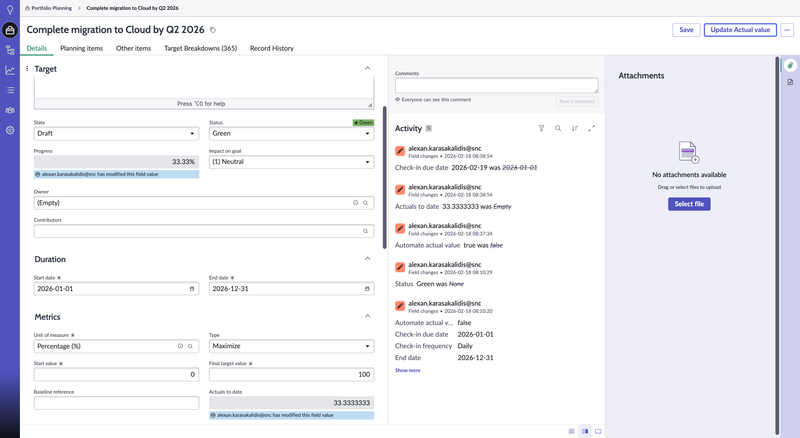
Task: Collapse the Metrics section
Action: point(367,317)
